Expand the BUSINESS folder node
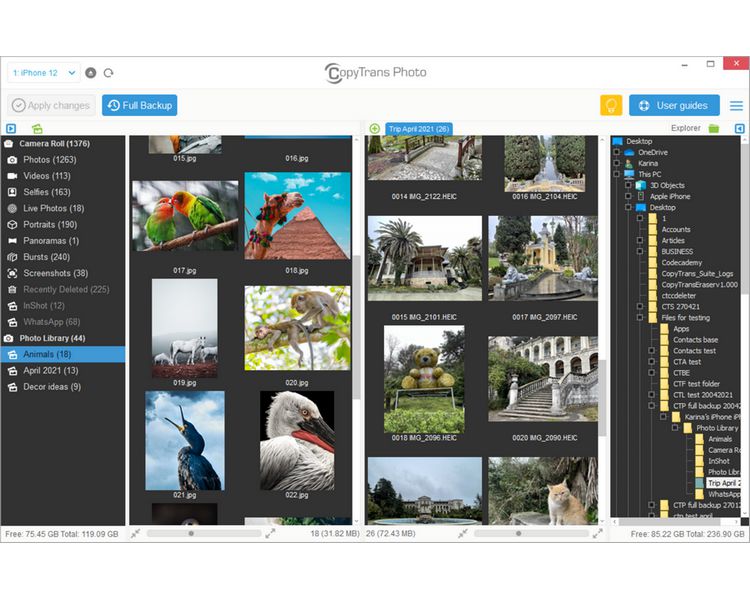750x600 pixels. coord(640,251)
